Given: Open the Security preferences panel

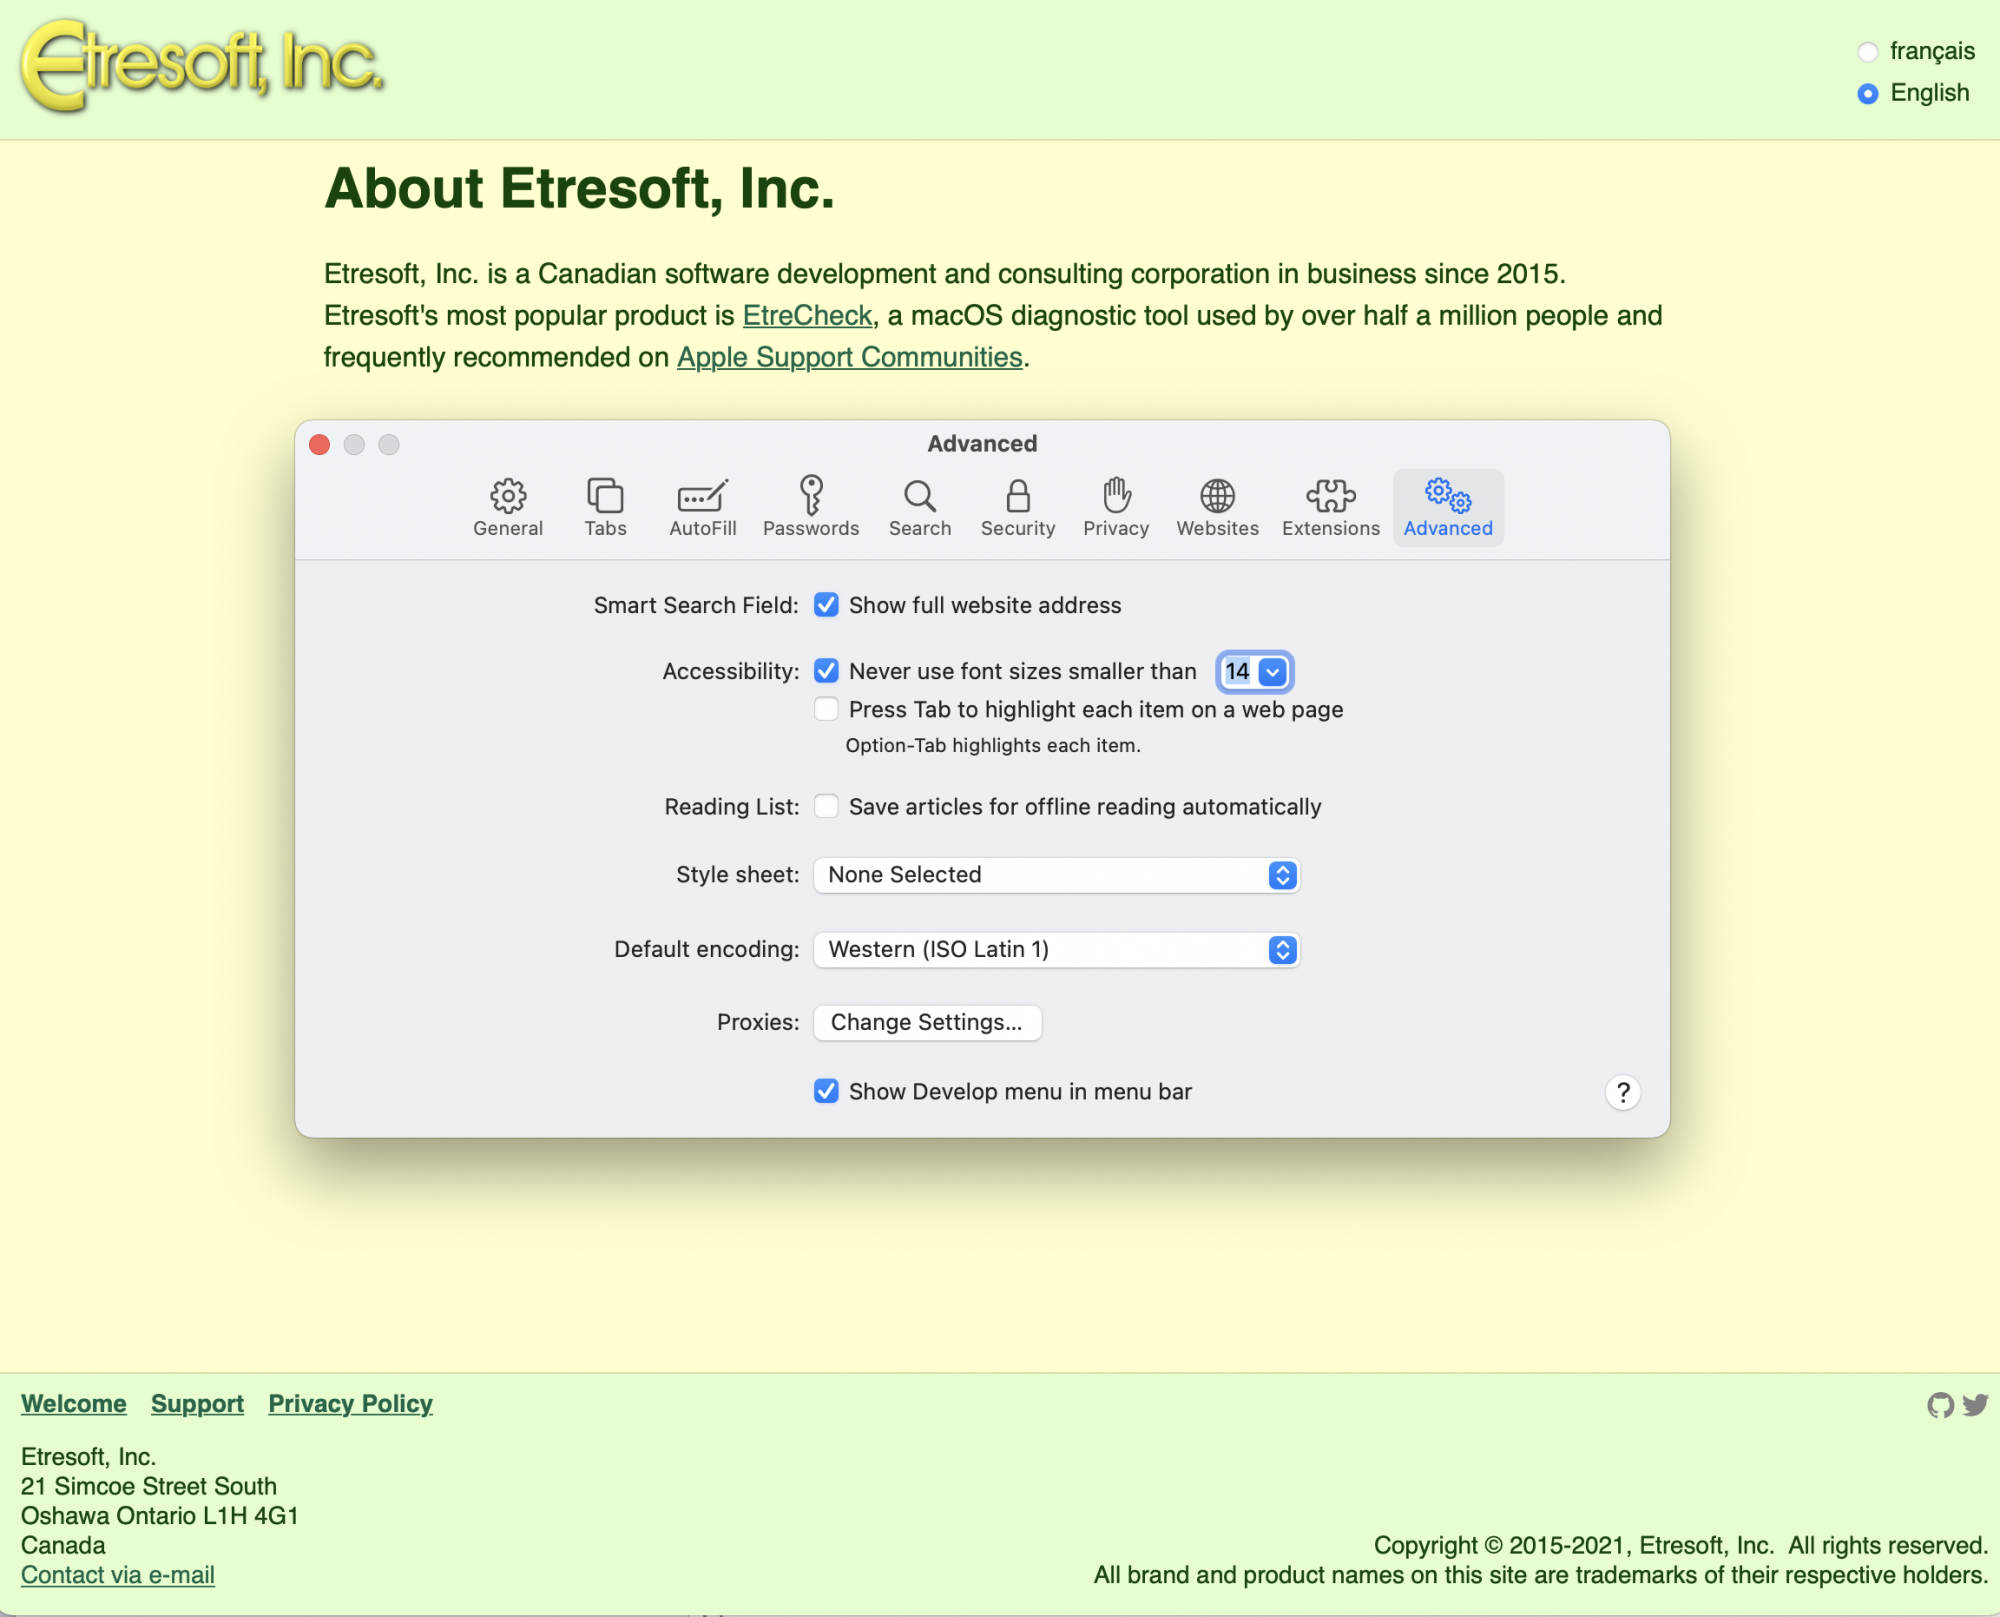Looking at the screenshot, I should click(x=1018, y=507).
